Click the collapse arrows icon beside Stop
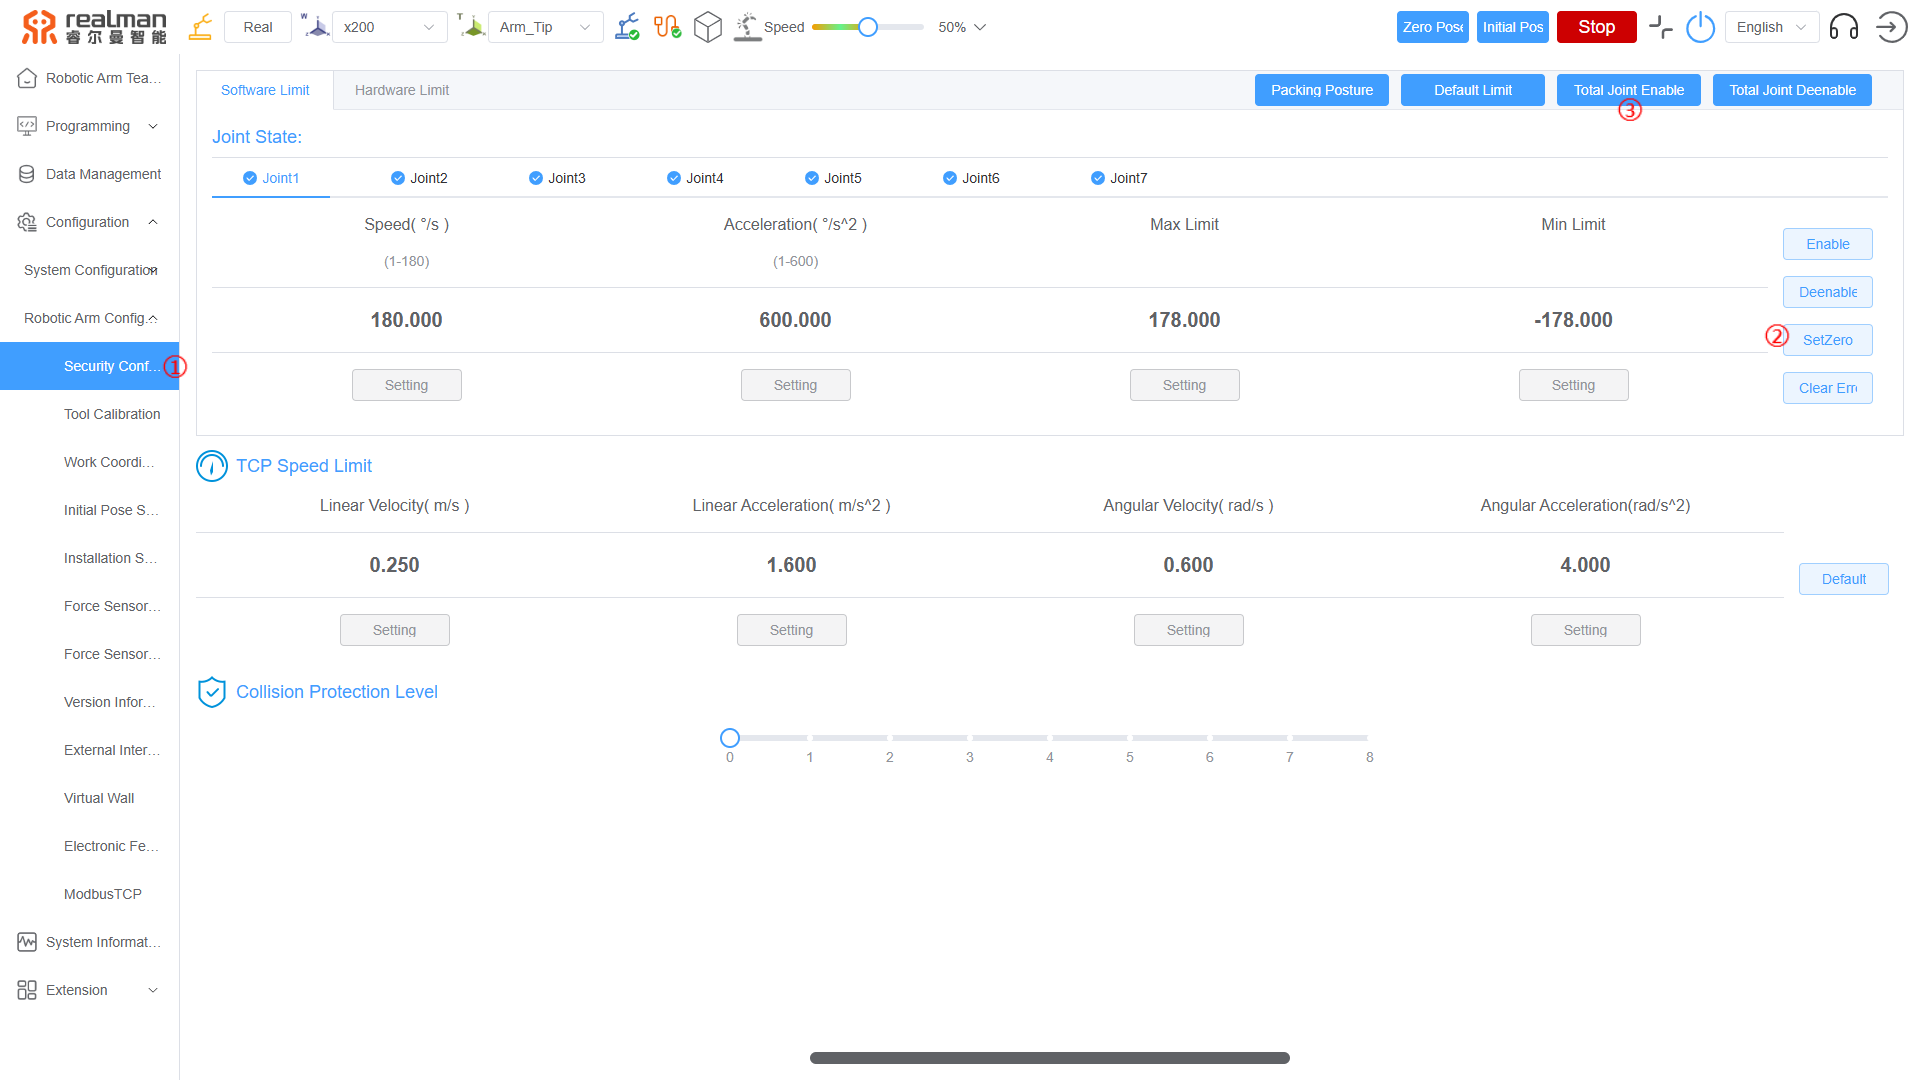The image size is (1920, 1080). pyautogui.click(x=1660, y=27)
